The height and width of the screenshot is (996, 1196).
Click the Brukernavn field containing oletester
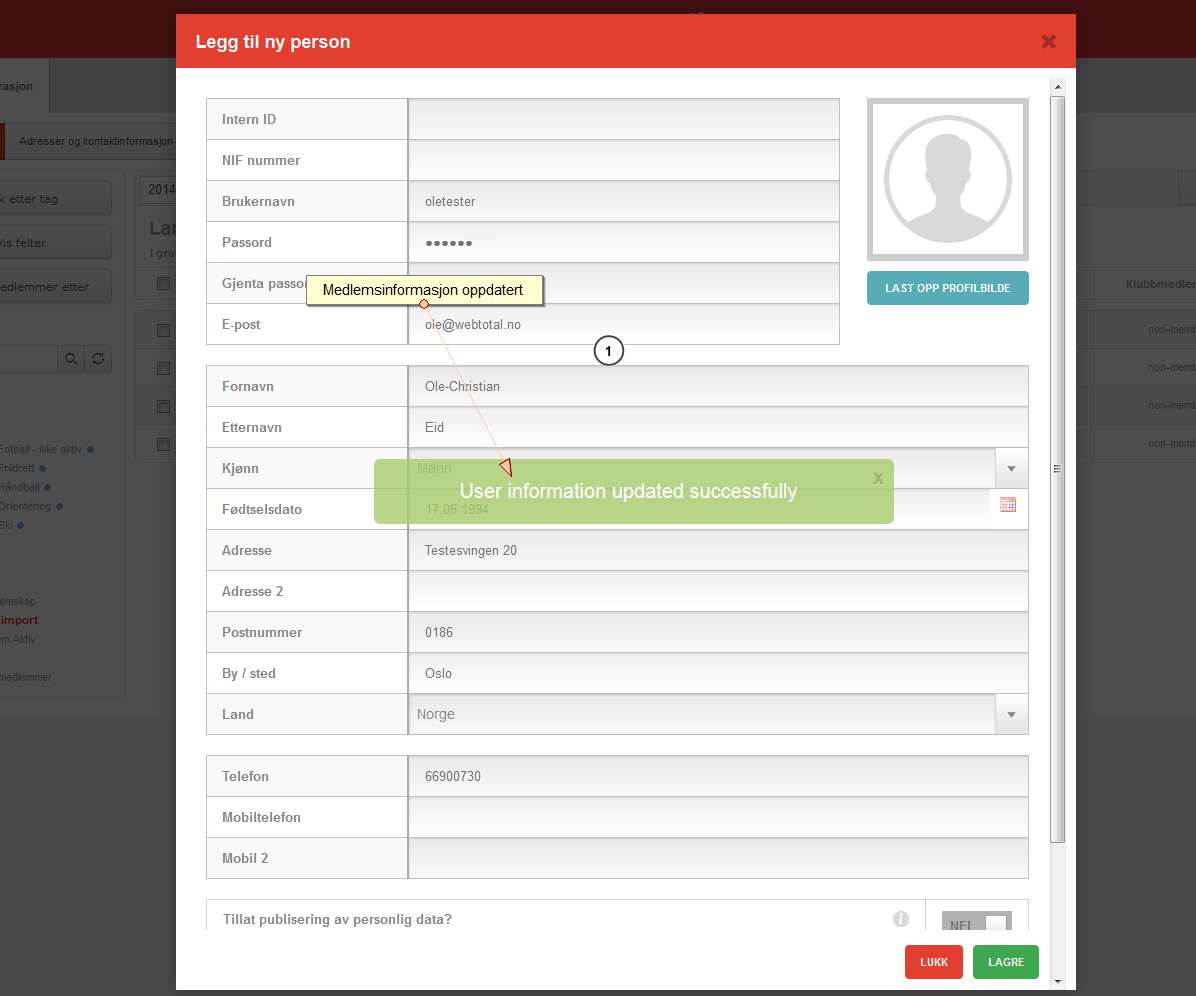624,201
